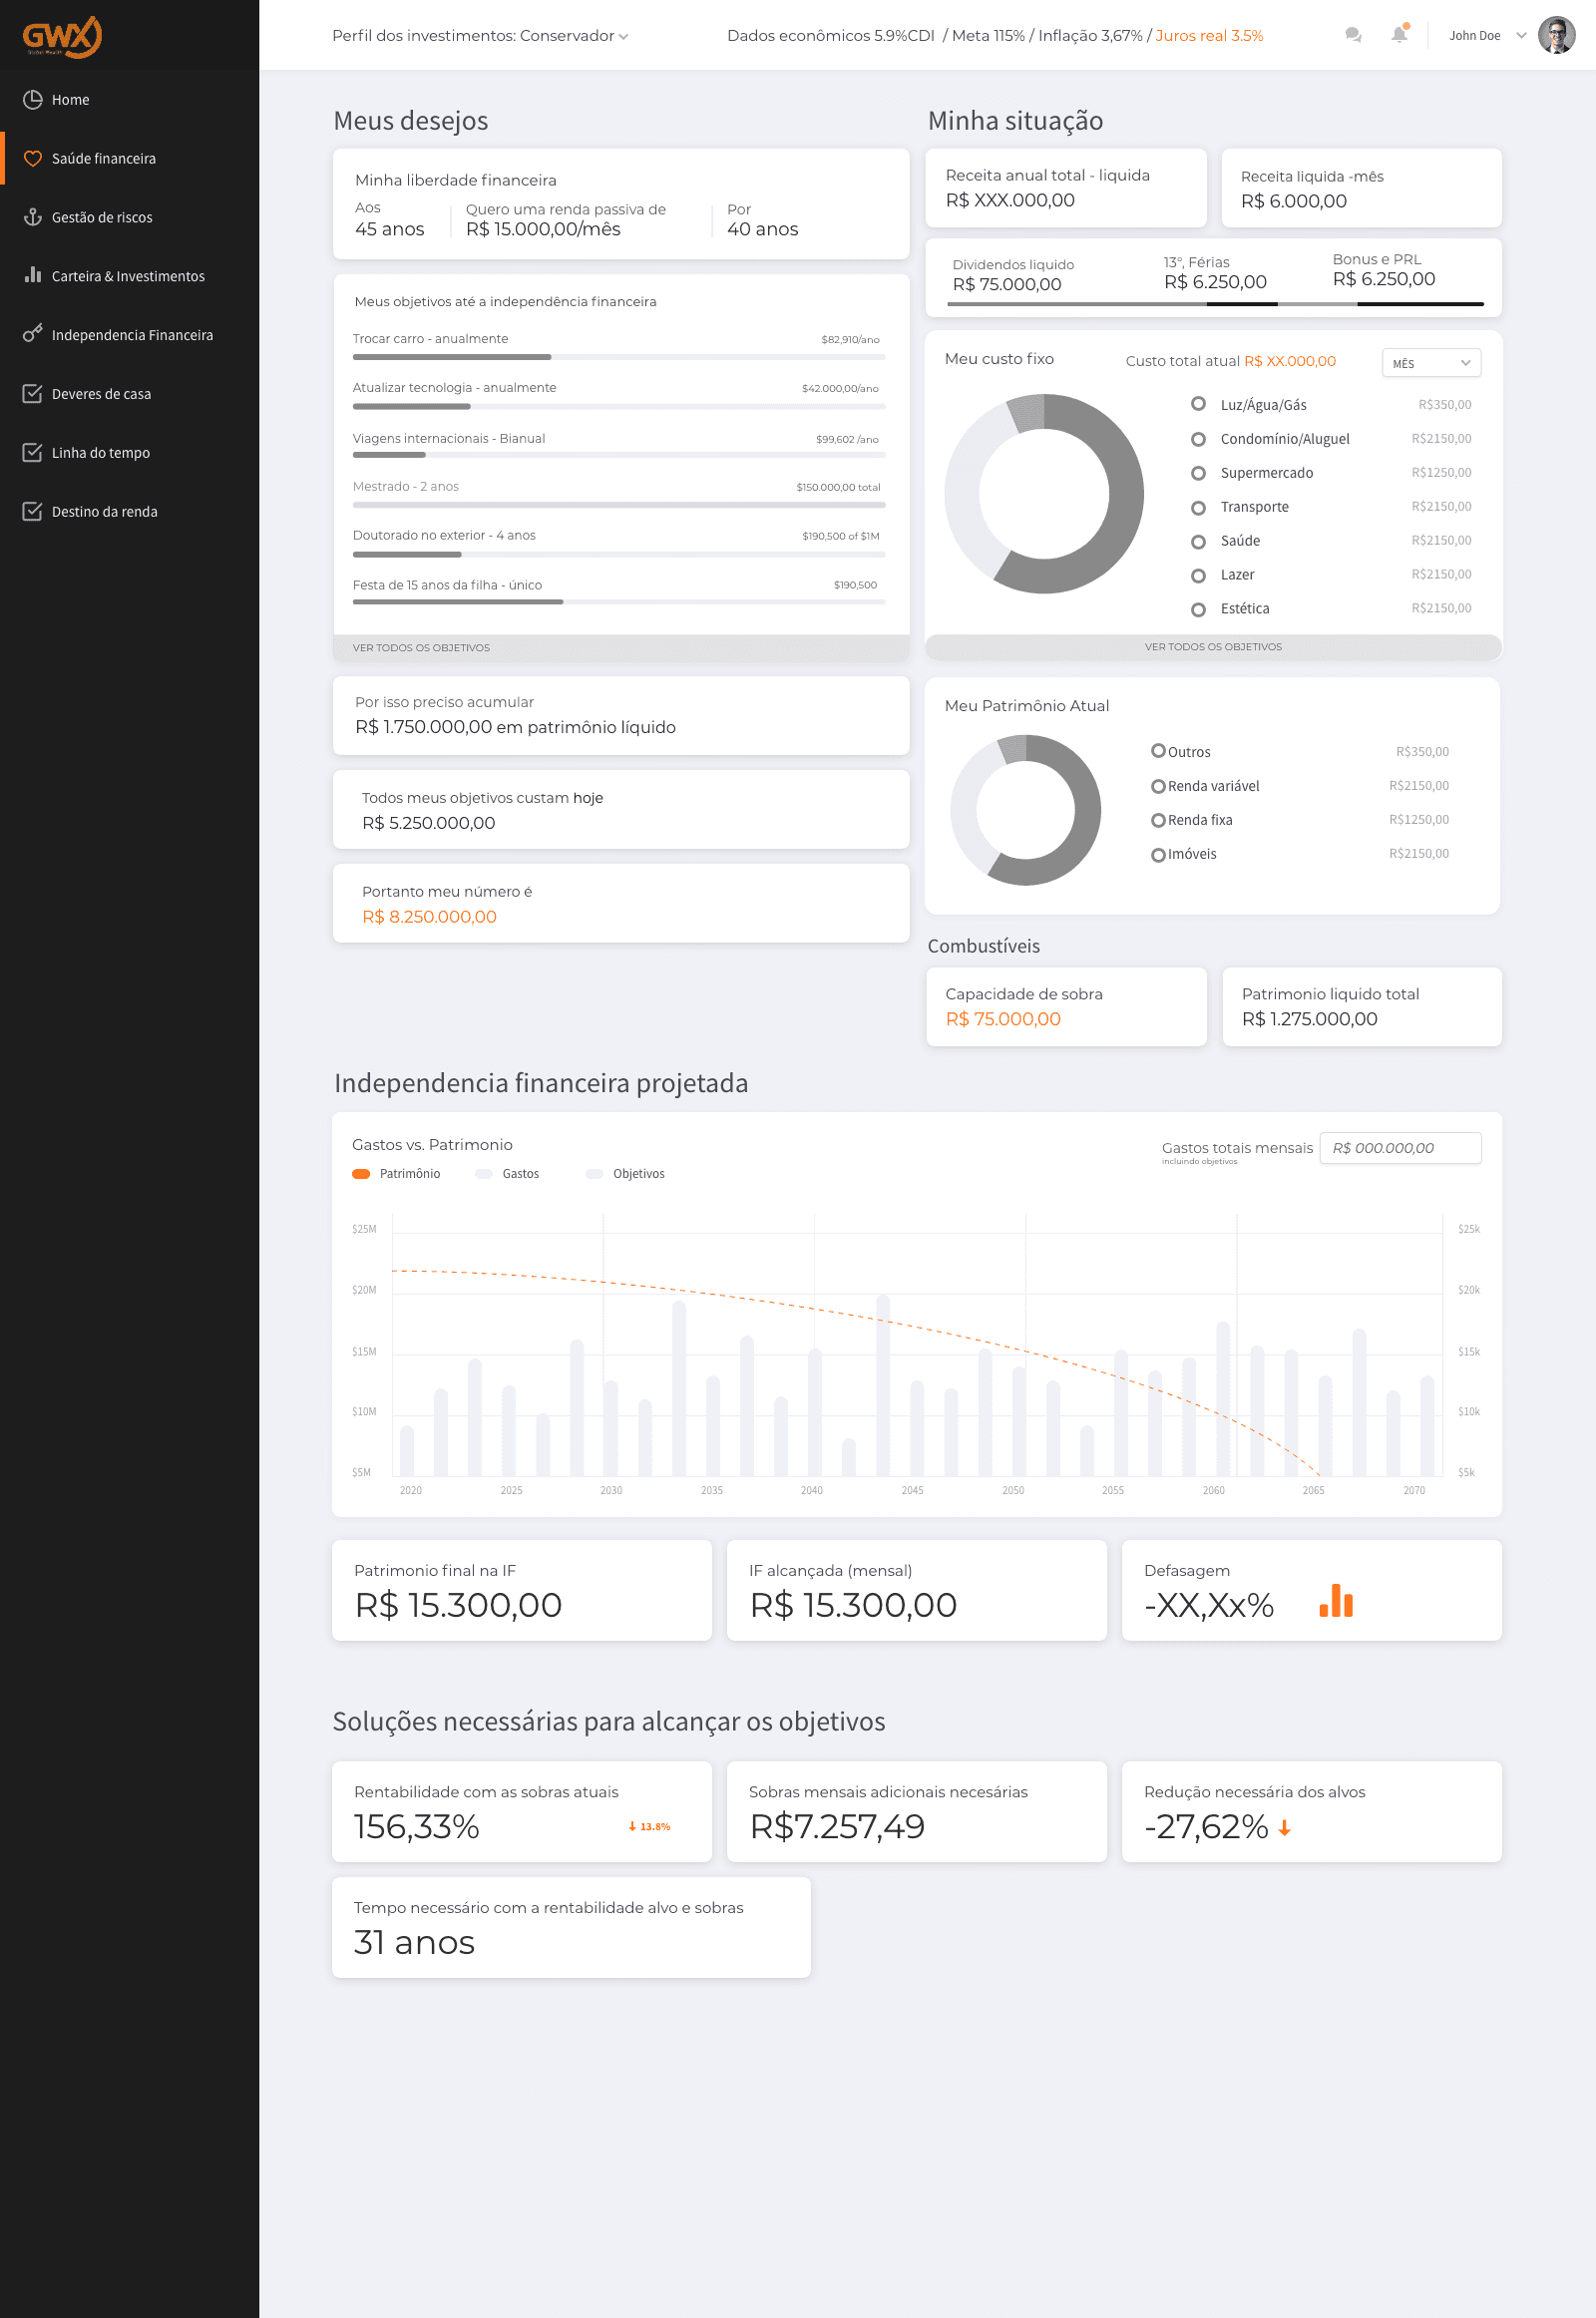Click the GWX logo
1596x2318 pixels.
point(62,36)
